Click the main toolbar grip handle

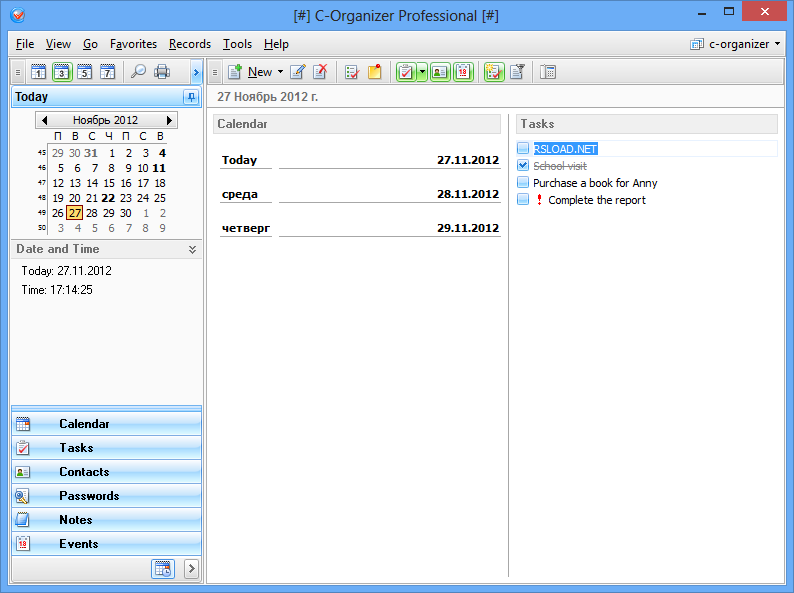(x=215, y=72)
